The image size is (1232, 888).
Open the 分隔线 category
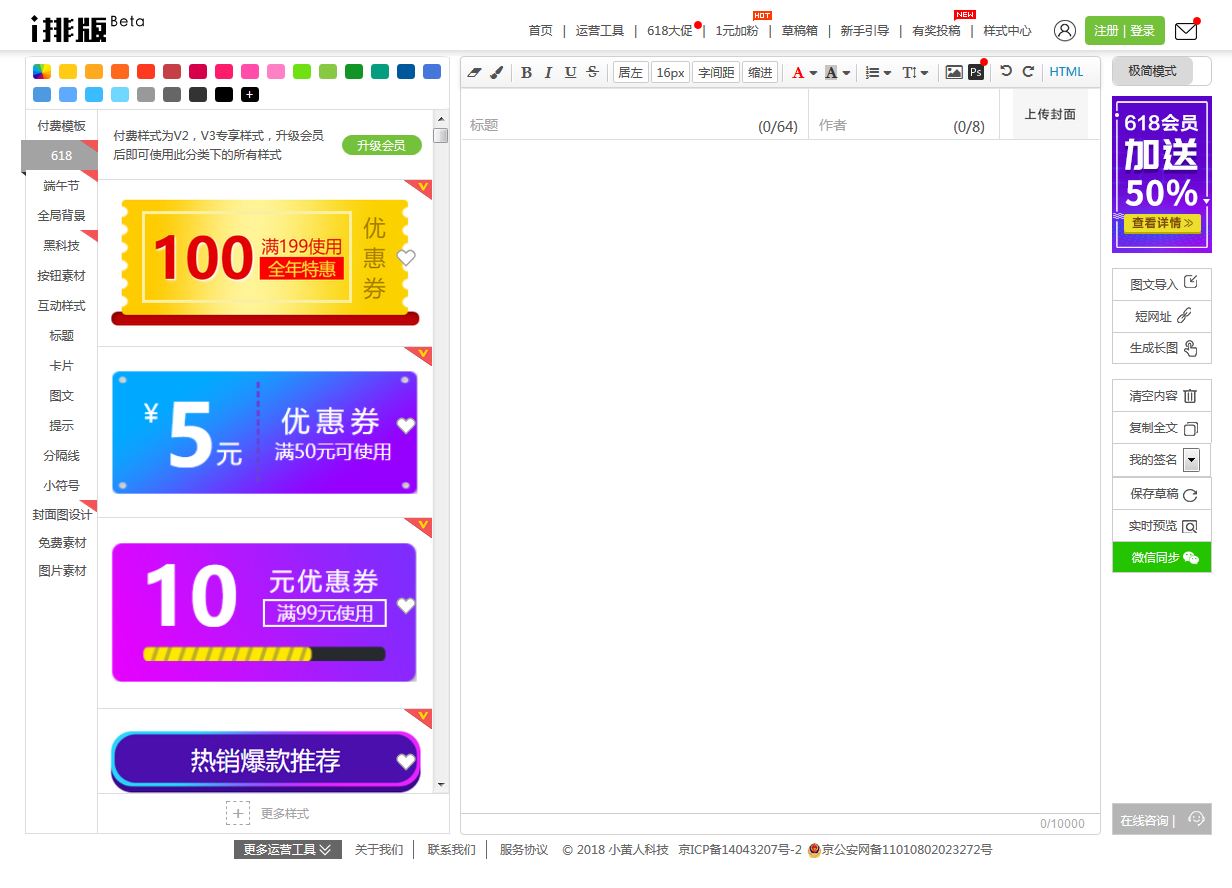61,455
